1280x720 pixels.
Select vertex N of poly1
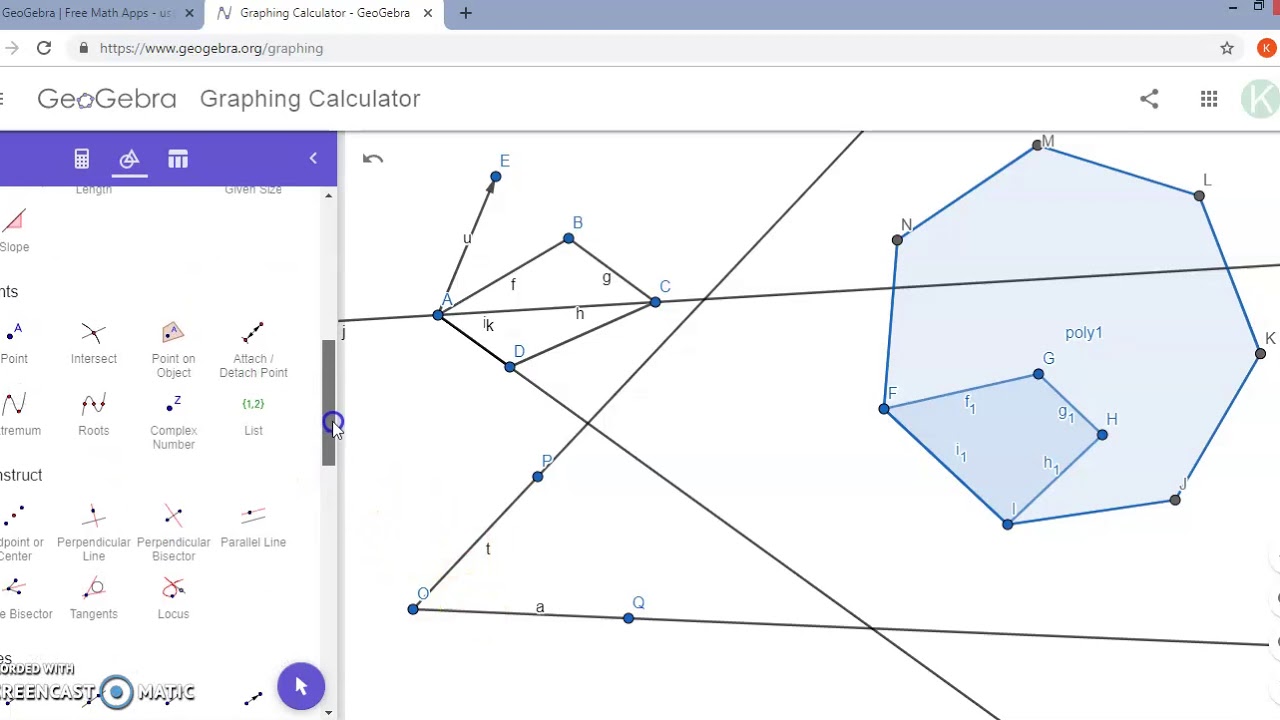[x=897, y=240]
